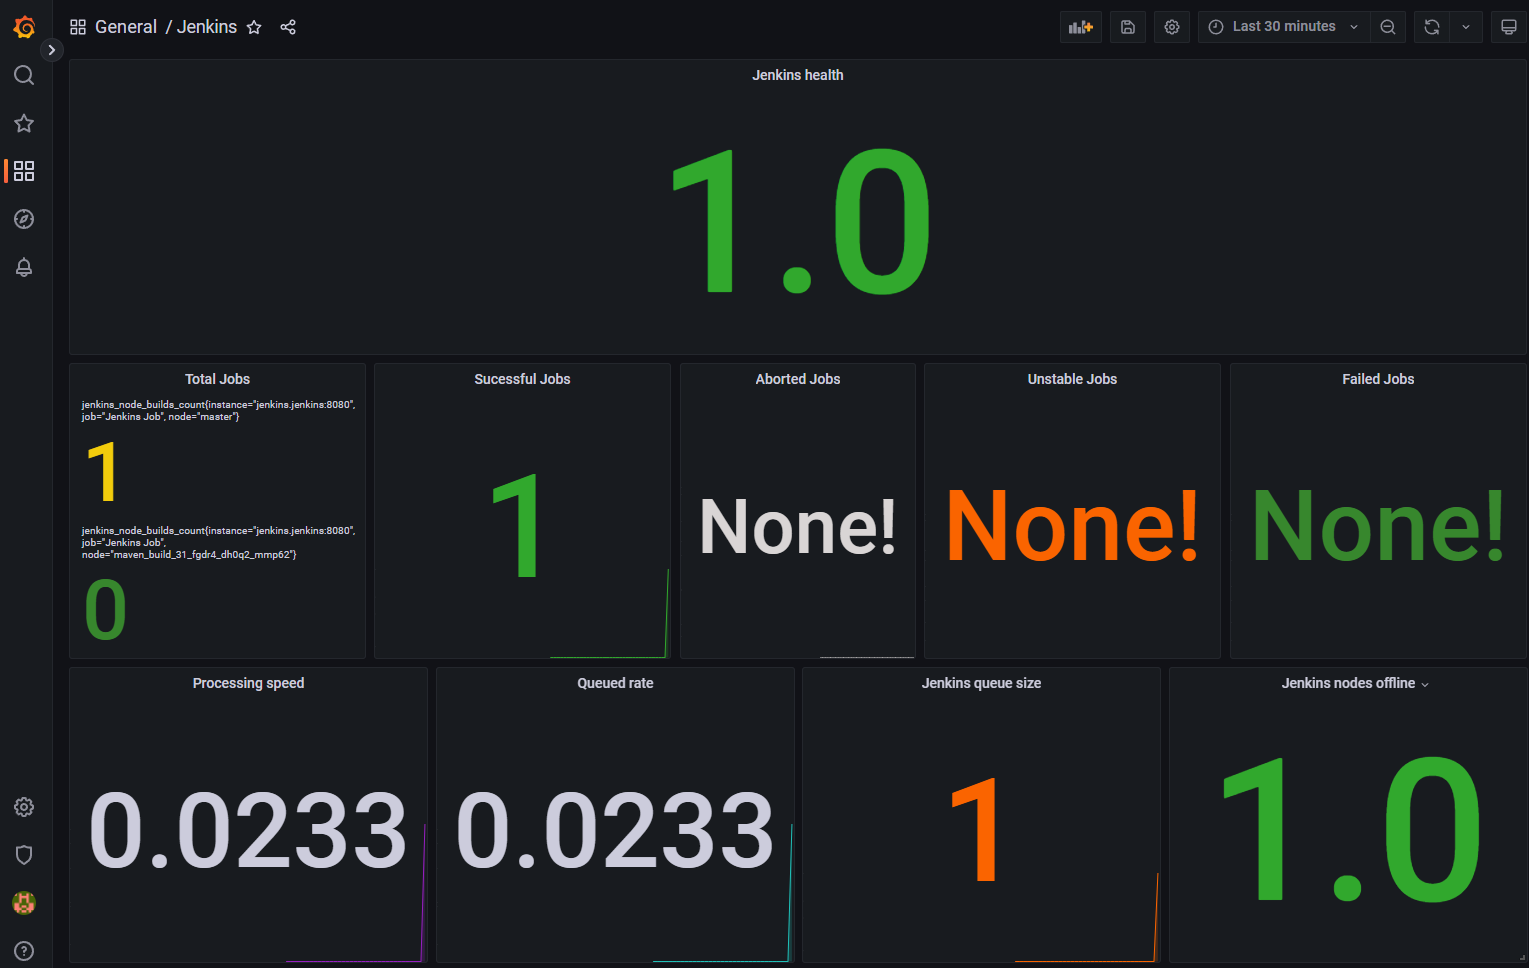Cycle the view mode monitor icon
This screenshot has height=968, width=1529.
[x=1509, y=27]
